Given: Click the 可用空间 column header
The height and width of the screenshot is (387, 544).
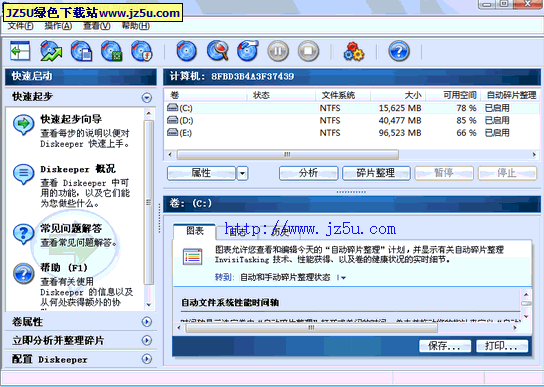Looking at the screenshot, I should 453,95.
